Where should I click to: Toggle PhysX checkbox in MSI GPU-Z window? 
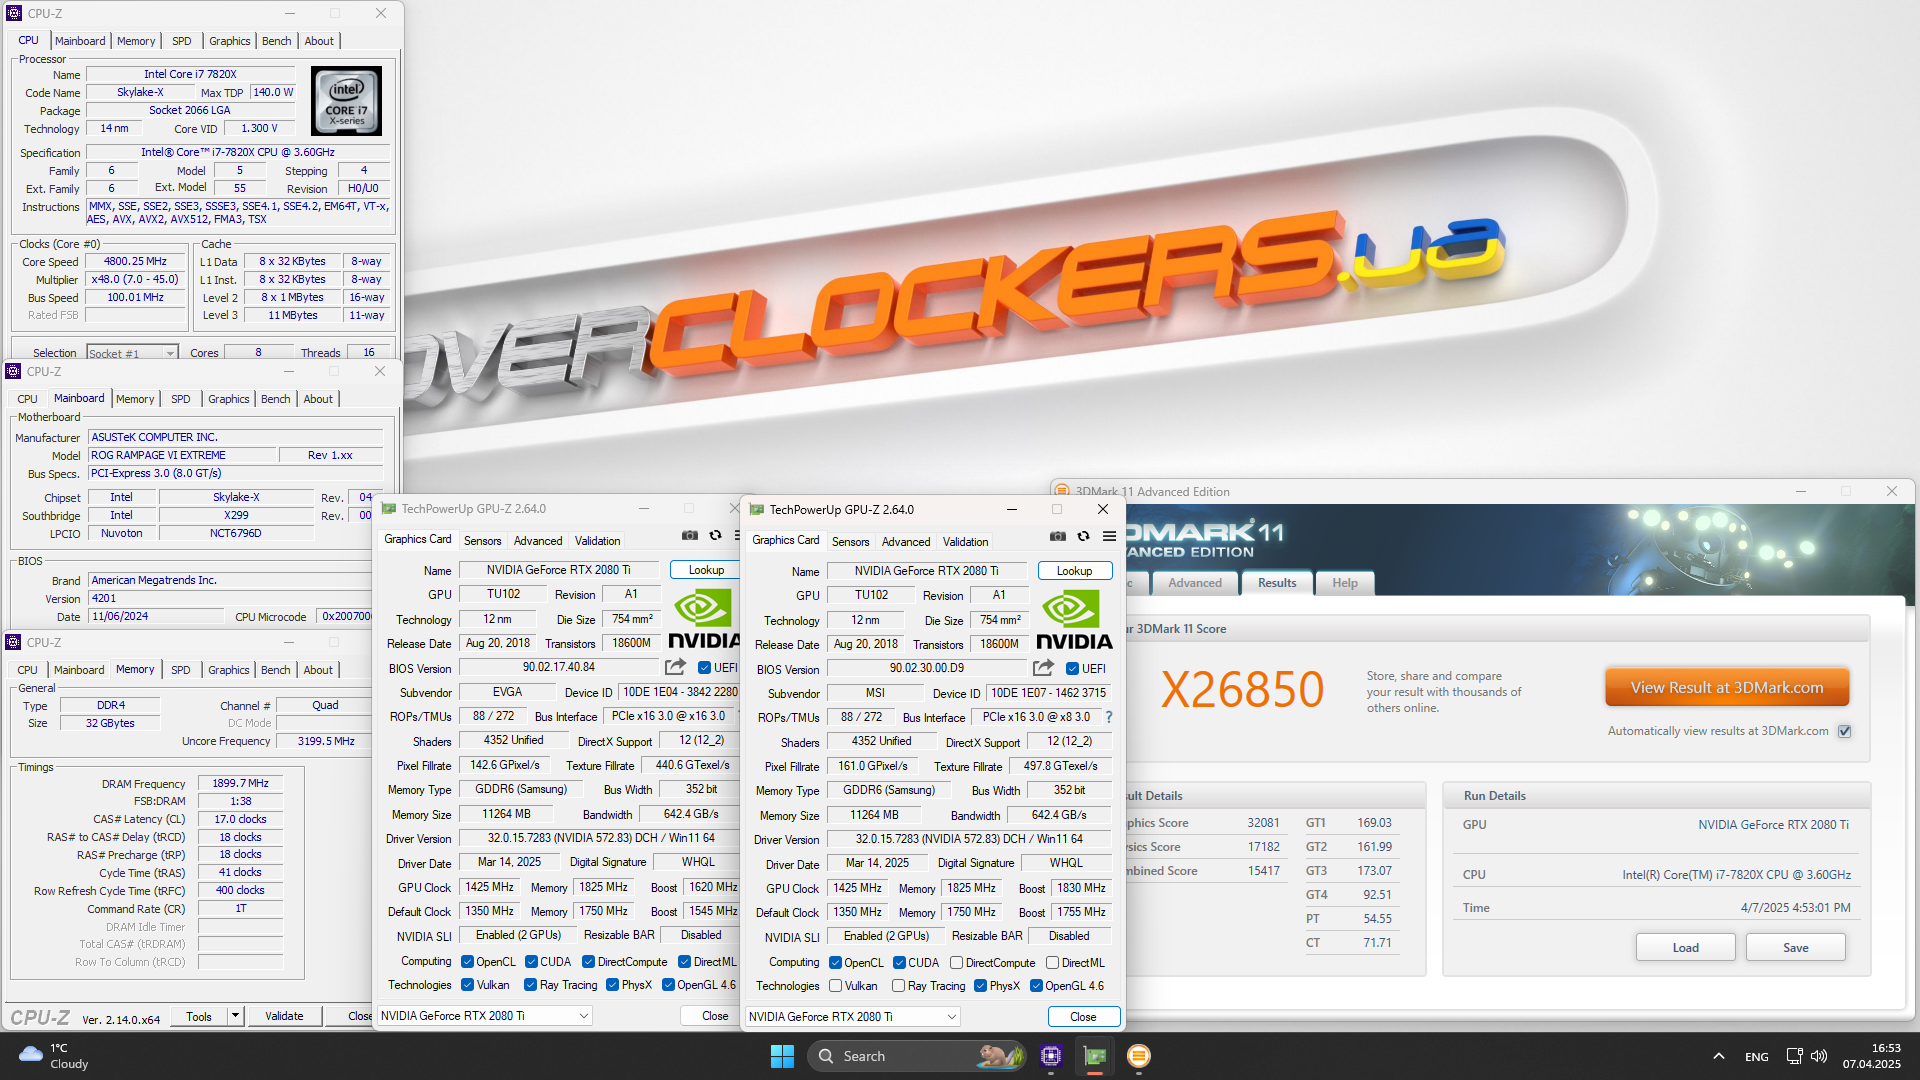point(981,986)
